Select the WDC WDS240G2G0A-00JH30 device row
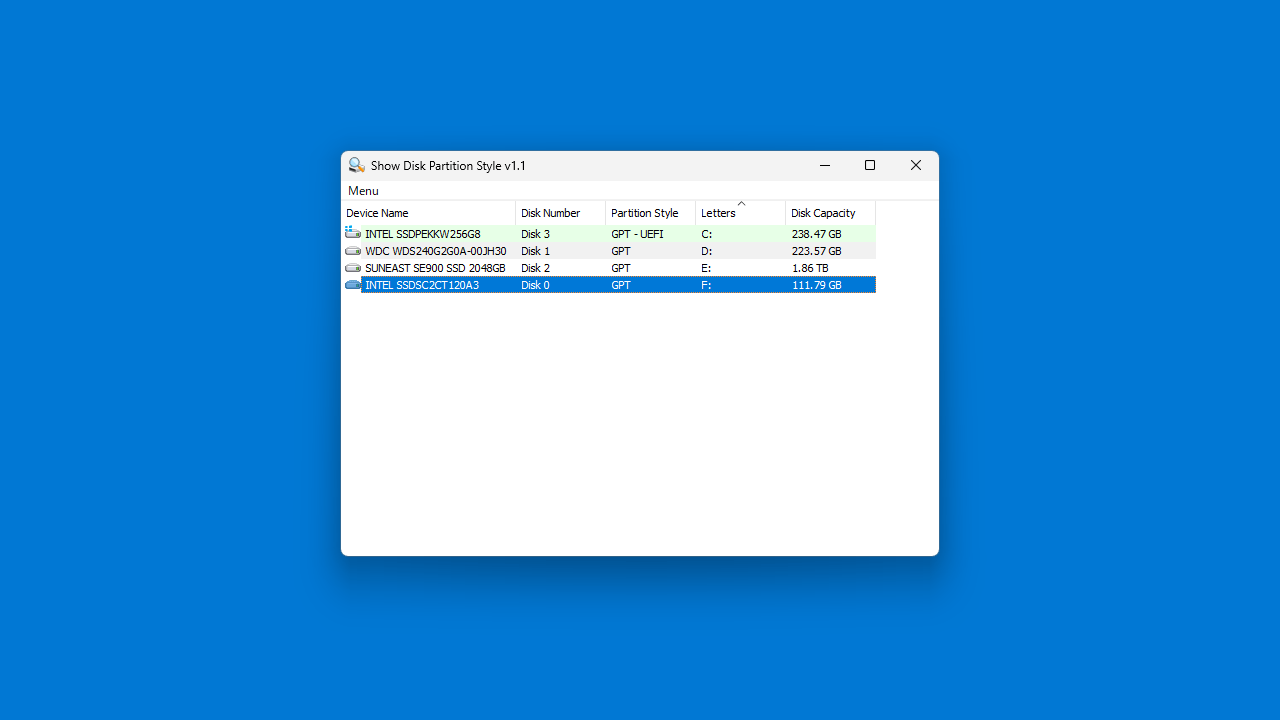 (x=609, y=251)
